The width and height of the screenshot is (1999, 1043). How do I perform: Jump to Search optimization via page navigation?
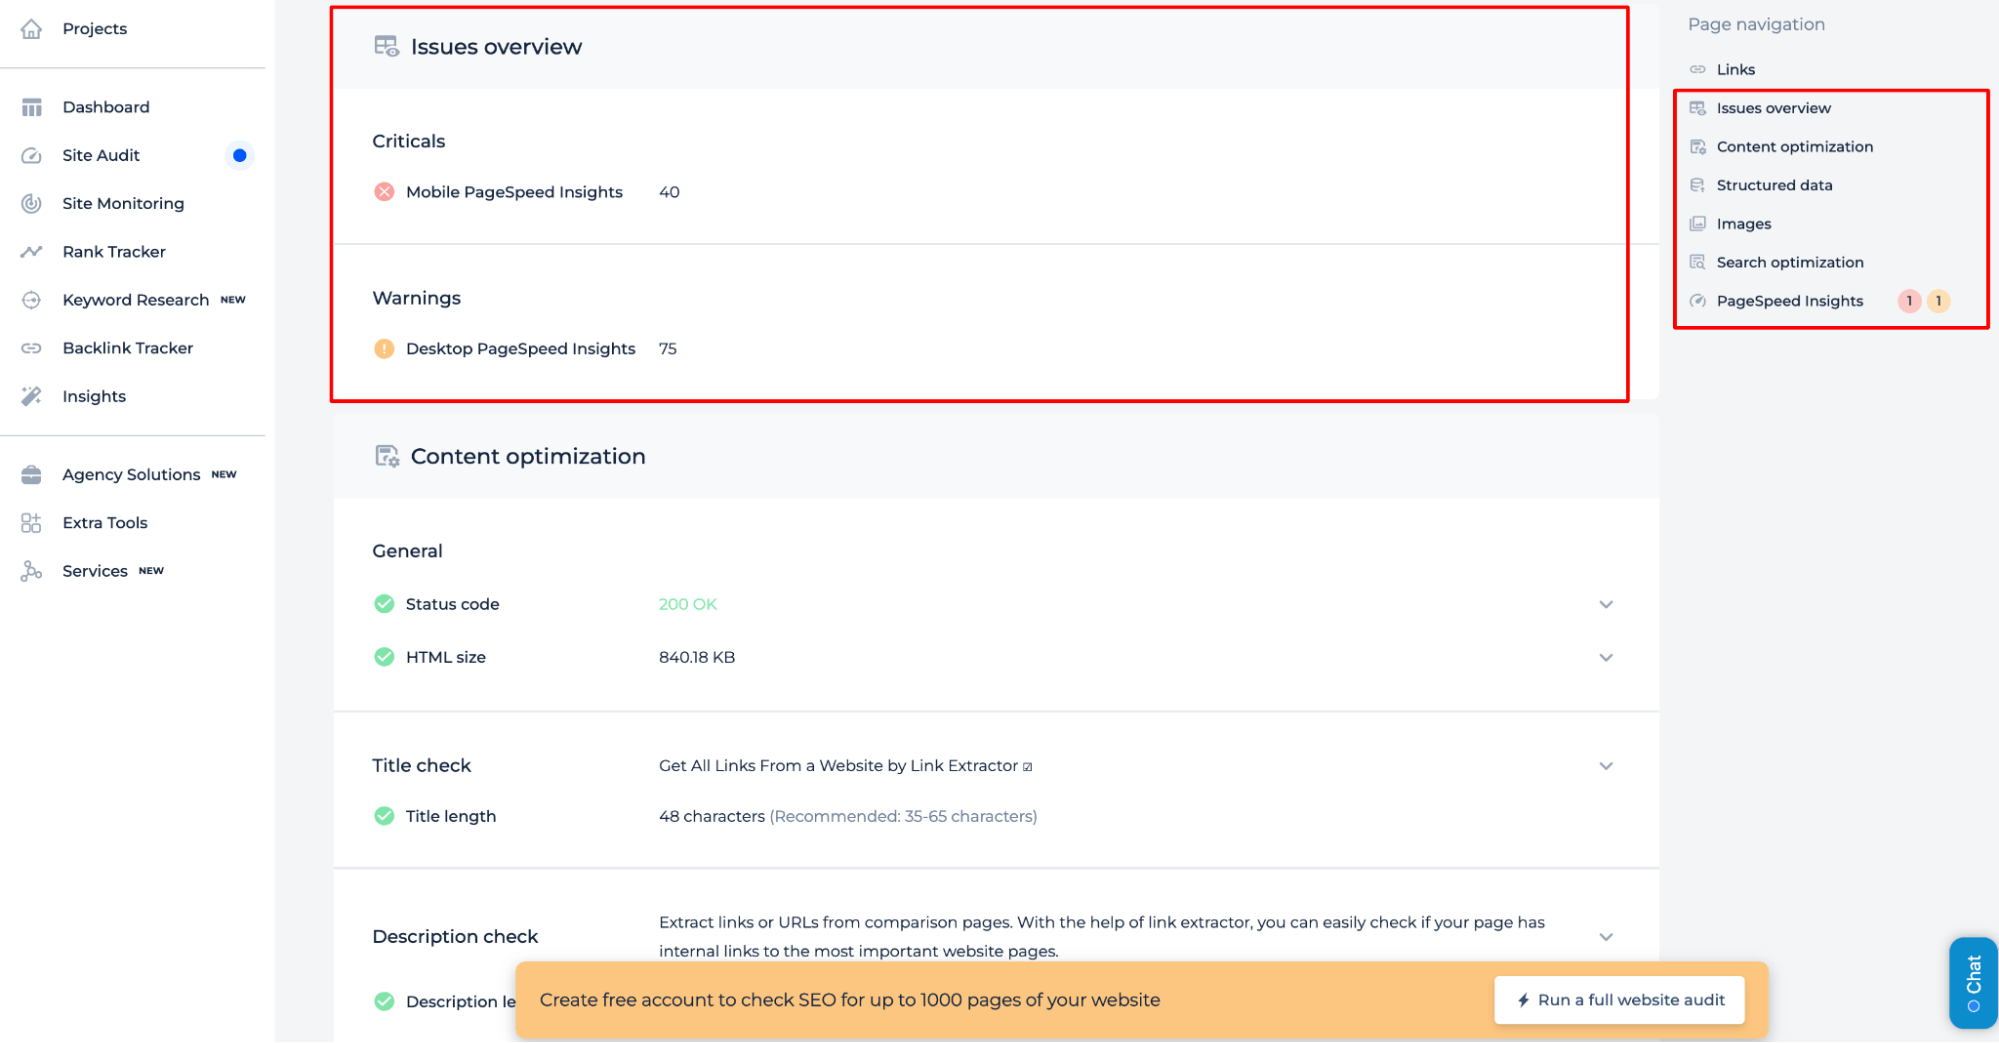(x=1790, y=263)
